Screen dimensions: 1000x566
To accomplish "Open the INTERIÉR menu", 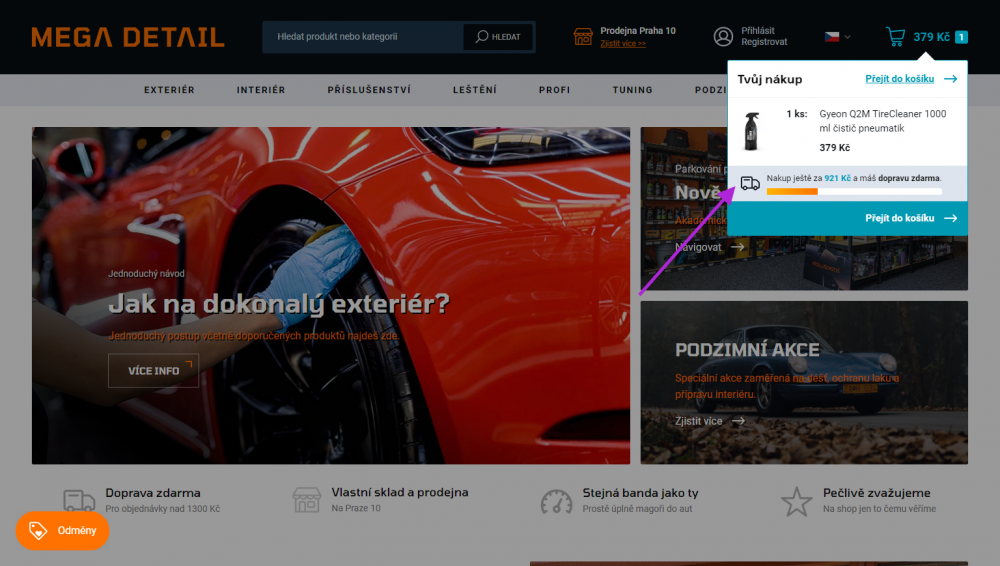I will [x=261, y=90].
